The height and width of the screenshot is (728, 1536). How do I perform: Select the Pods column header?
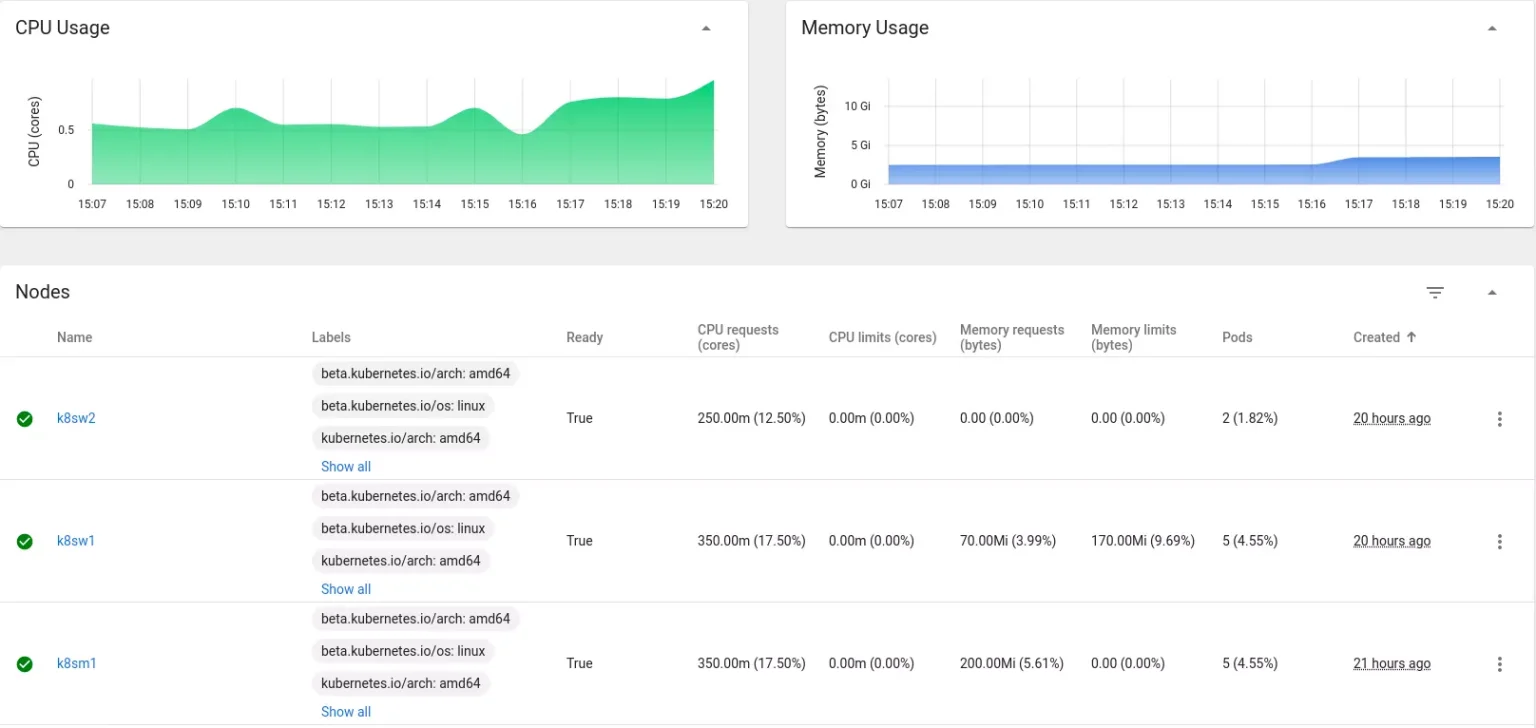[1237, 337]
